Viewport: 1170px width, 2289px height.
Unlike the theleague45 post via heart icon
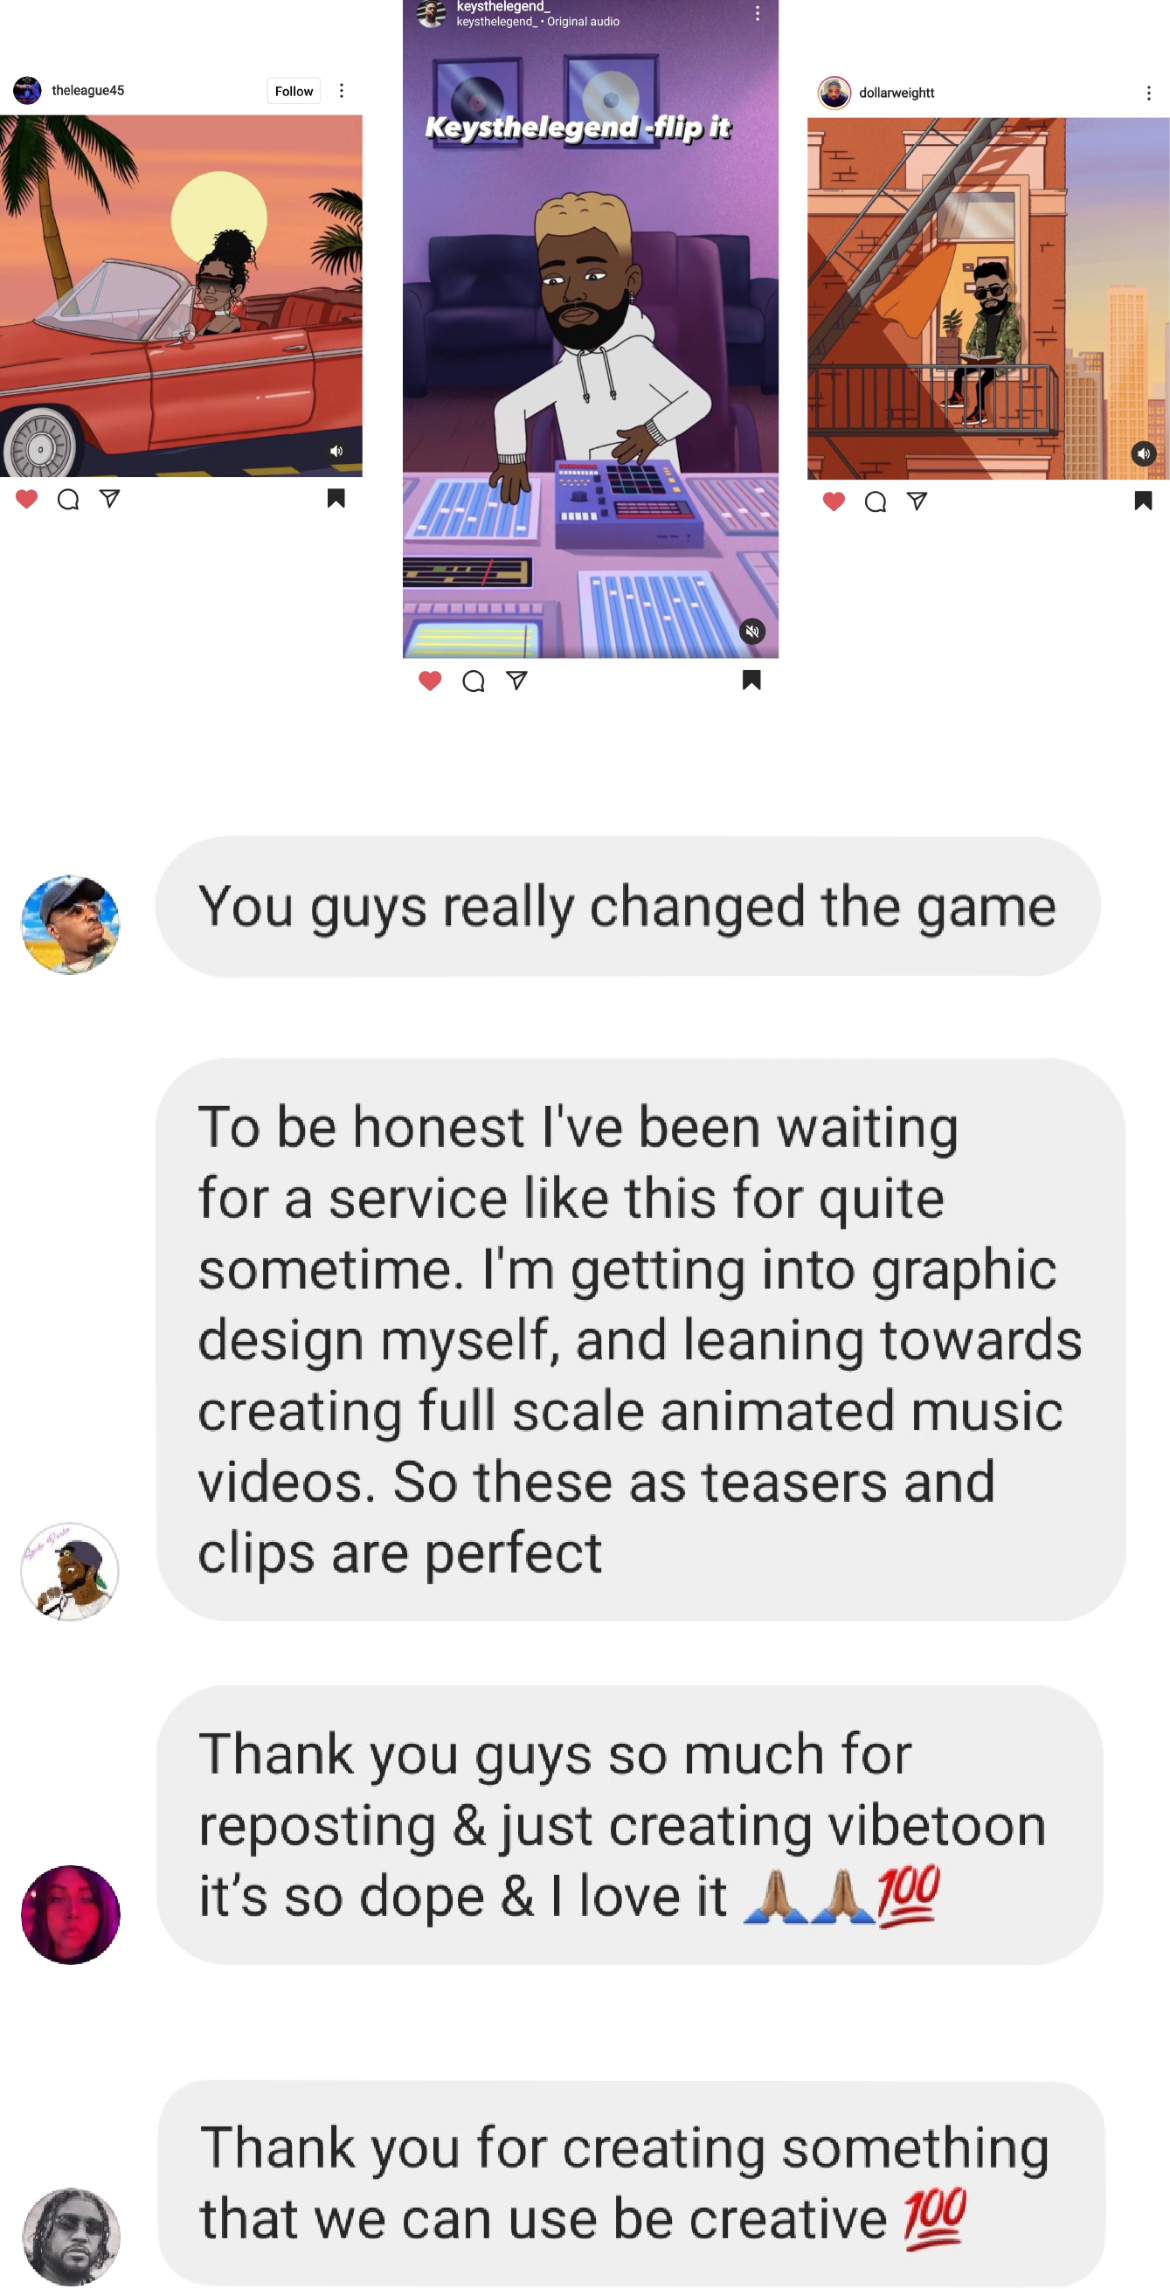coord(27,498)
